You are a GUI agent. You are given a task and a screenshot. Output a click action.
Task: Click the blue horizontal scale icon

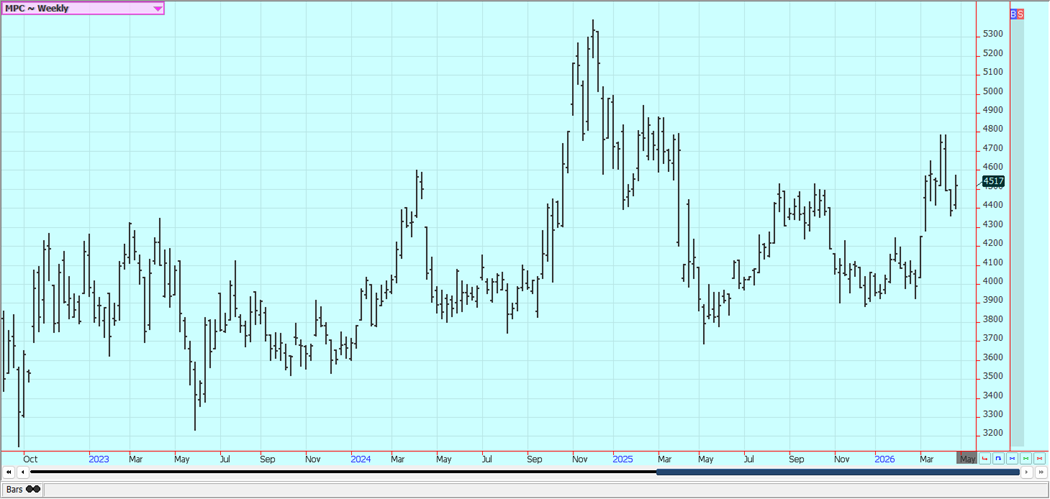1012,459
